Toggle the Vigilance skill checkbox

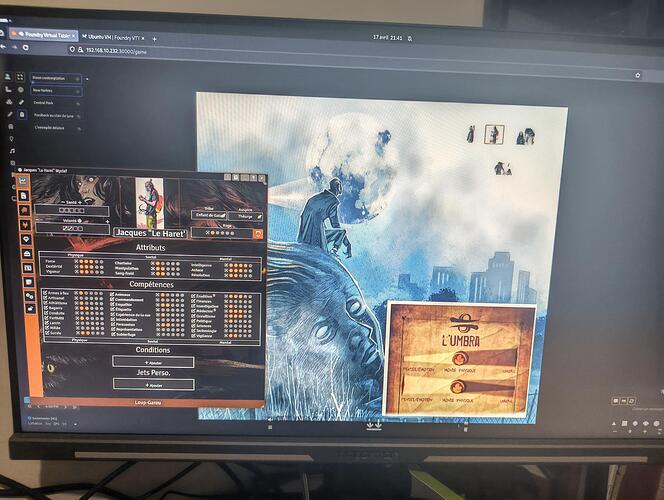pos(193,336)
